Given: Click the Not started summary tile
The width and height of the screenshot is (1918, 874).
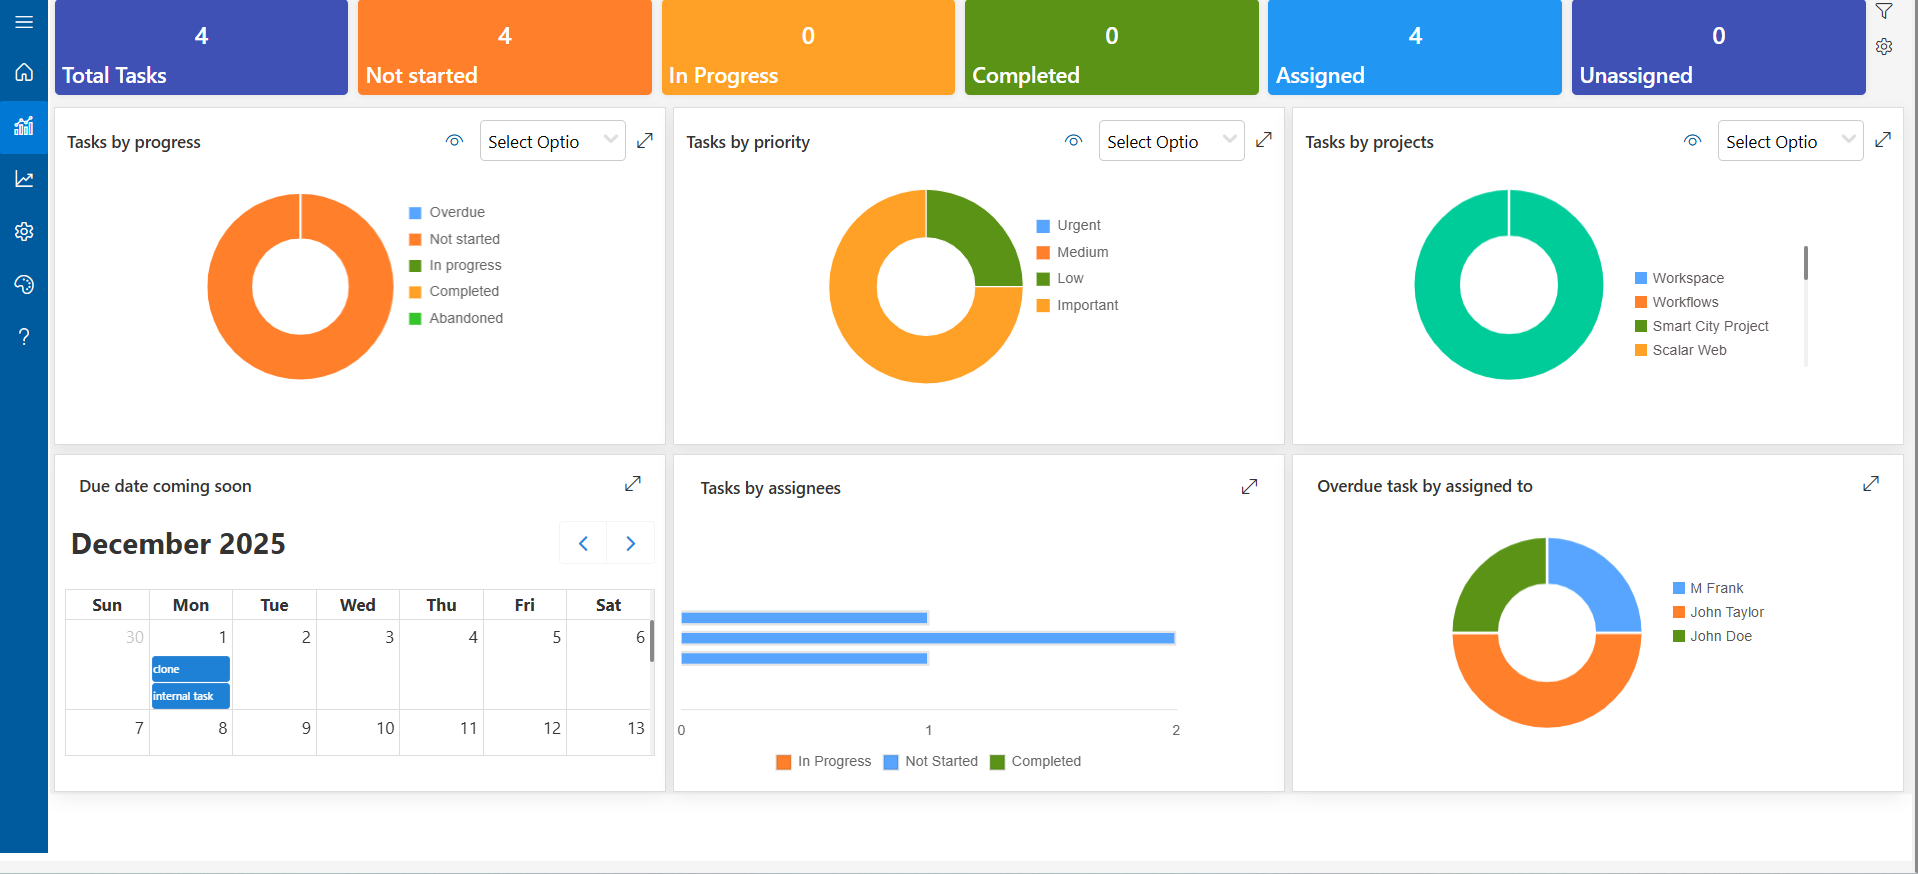Looking at the screenshot, I should pos(504,48).
